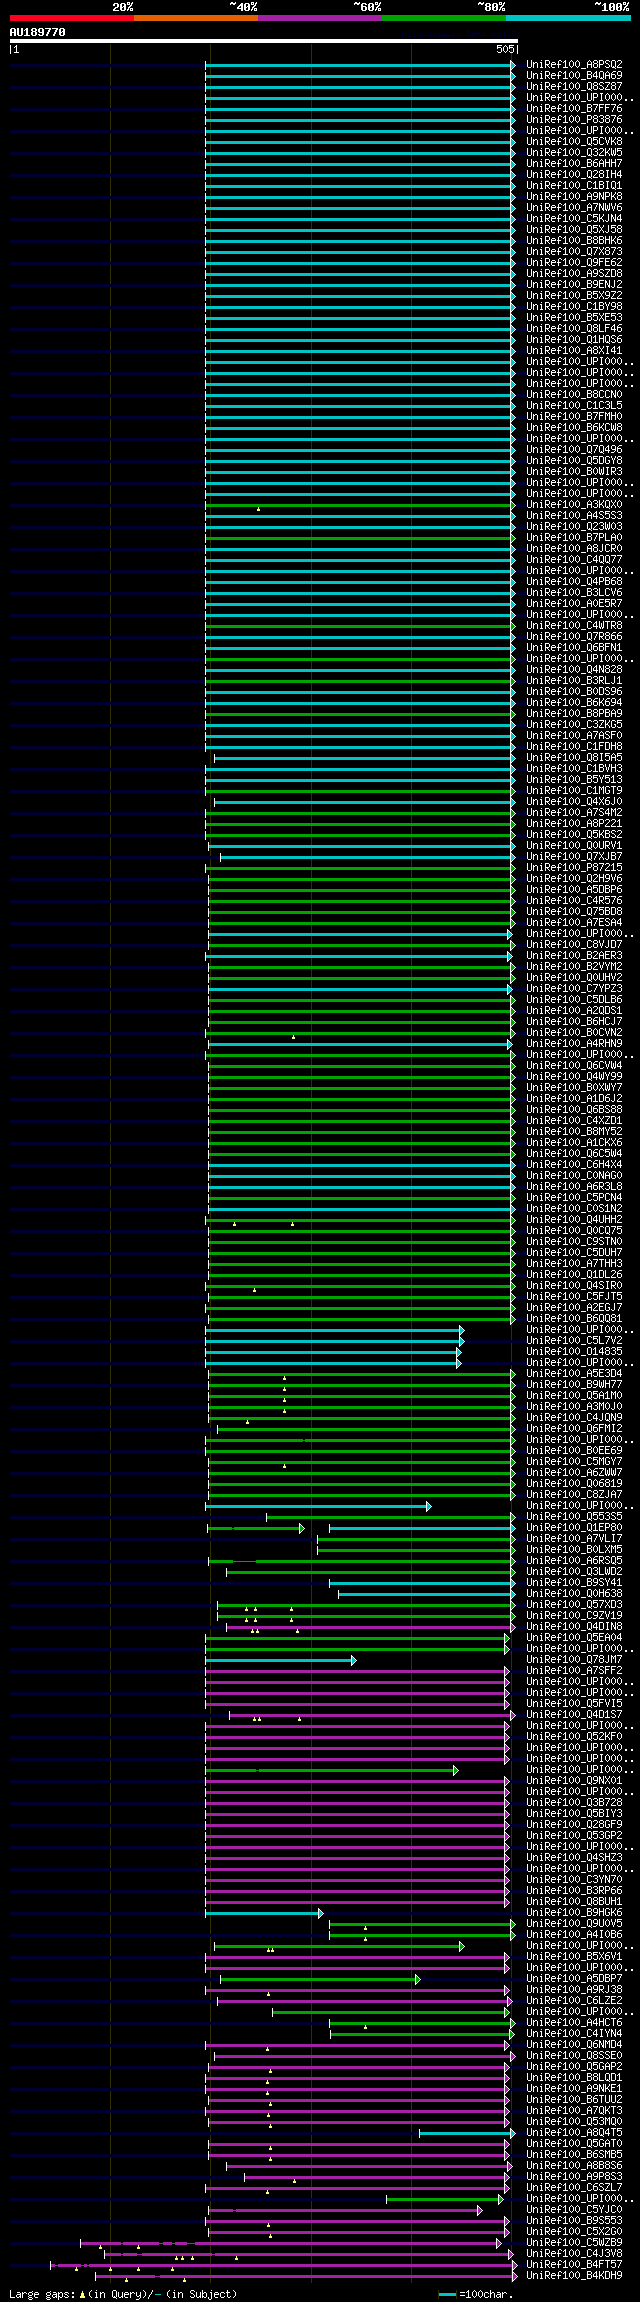This screenshot has width=640, height=2302.
Task: Click the label UniRef100_B9ENJ2
Action: [x=574, y=285]
